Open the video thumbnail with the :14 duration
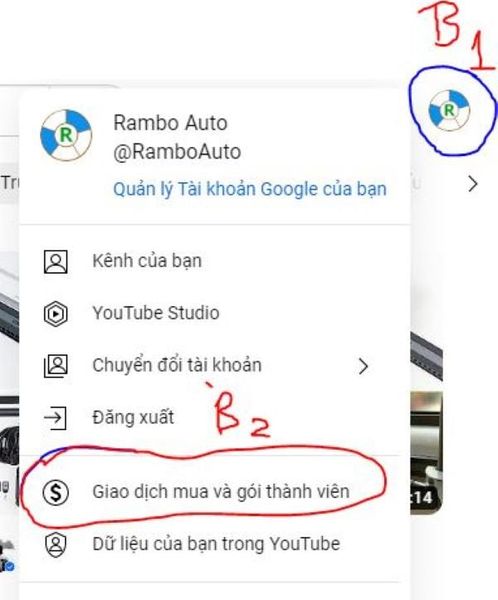 coord(426,453)
